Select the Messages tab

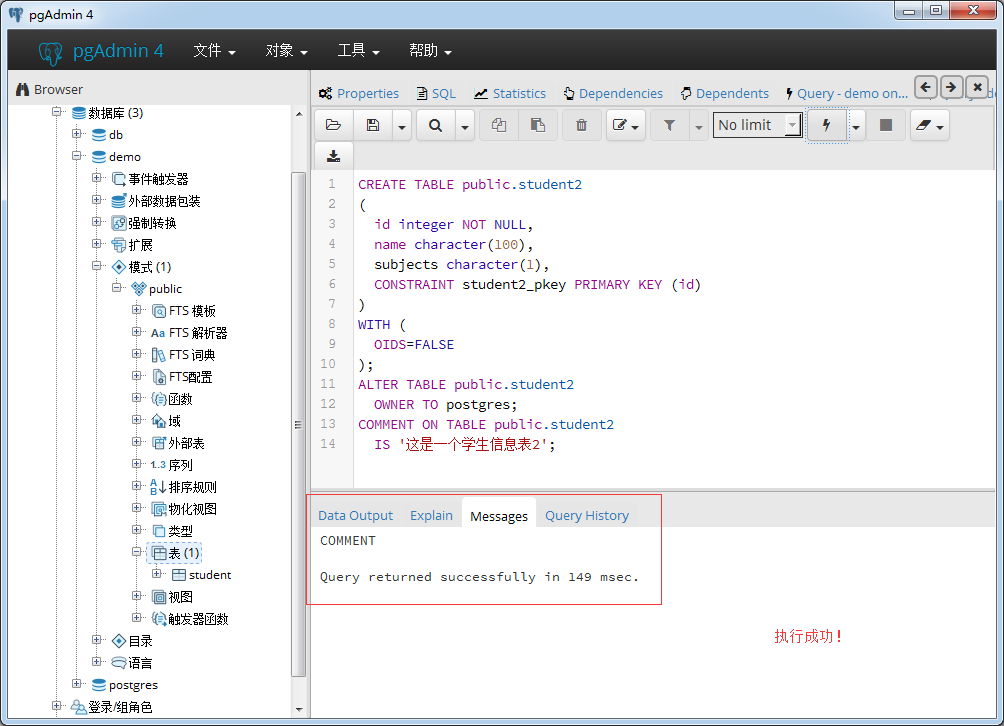(499, 516)
